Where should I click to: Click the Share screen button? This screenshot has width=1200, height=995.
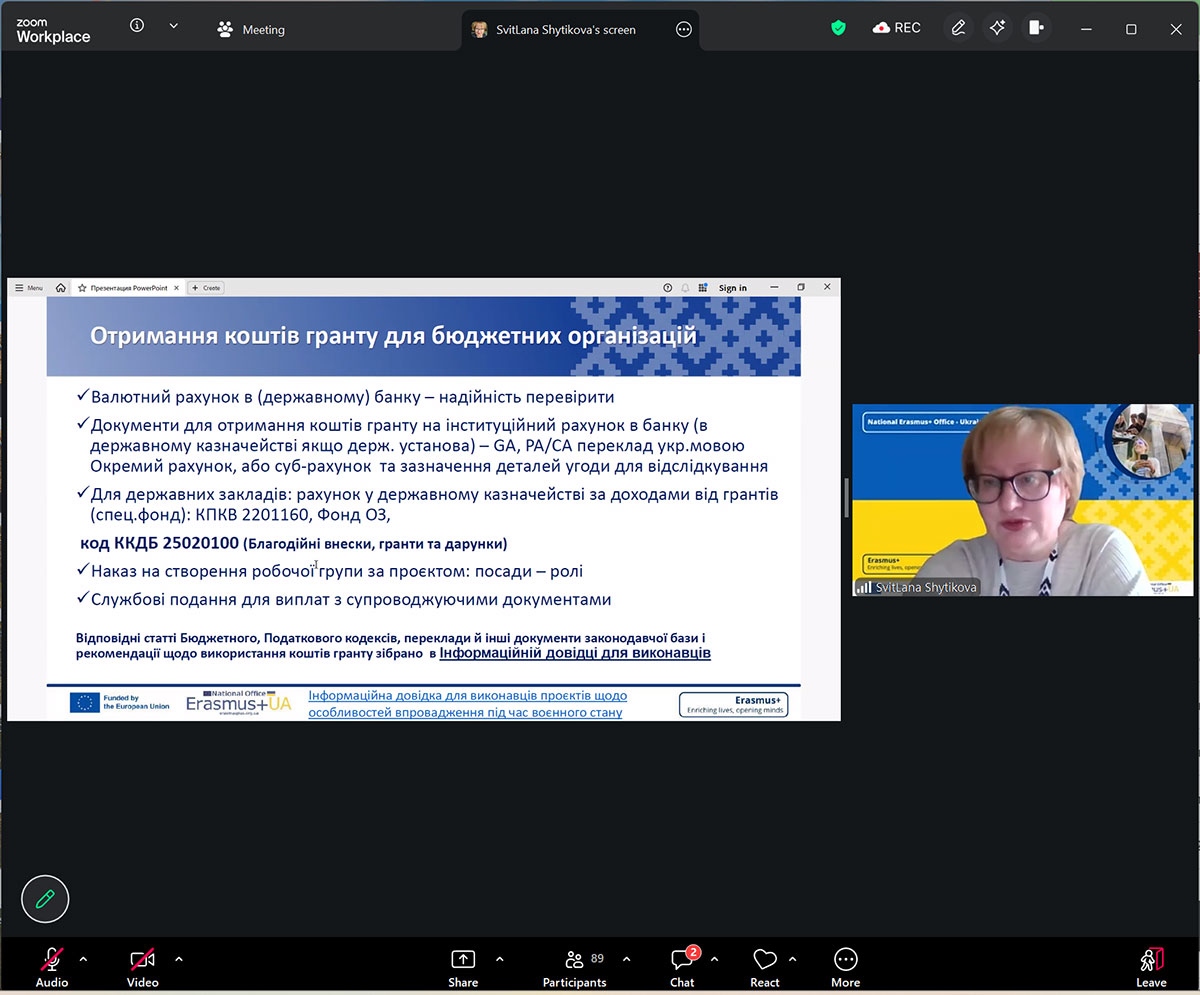(462, 967)
